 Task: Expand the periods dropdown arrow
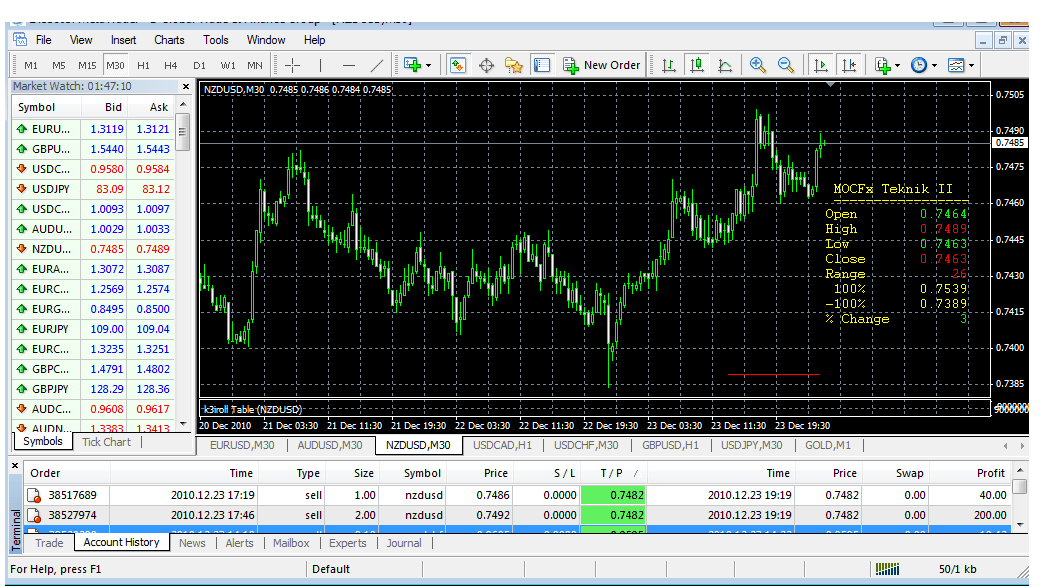[x=935, y=66]
